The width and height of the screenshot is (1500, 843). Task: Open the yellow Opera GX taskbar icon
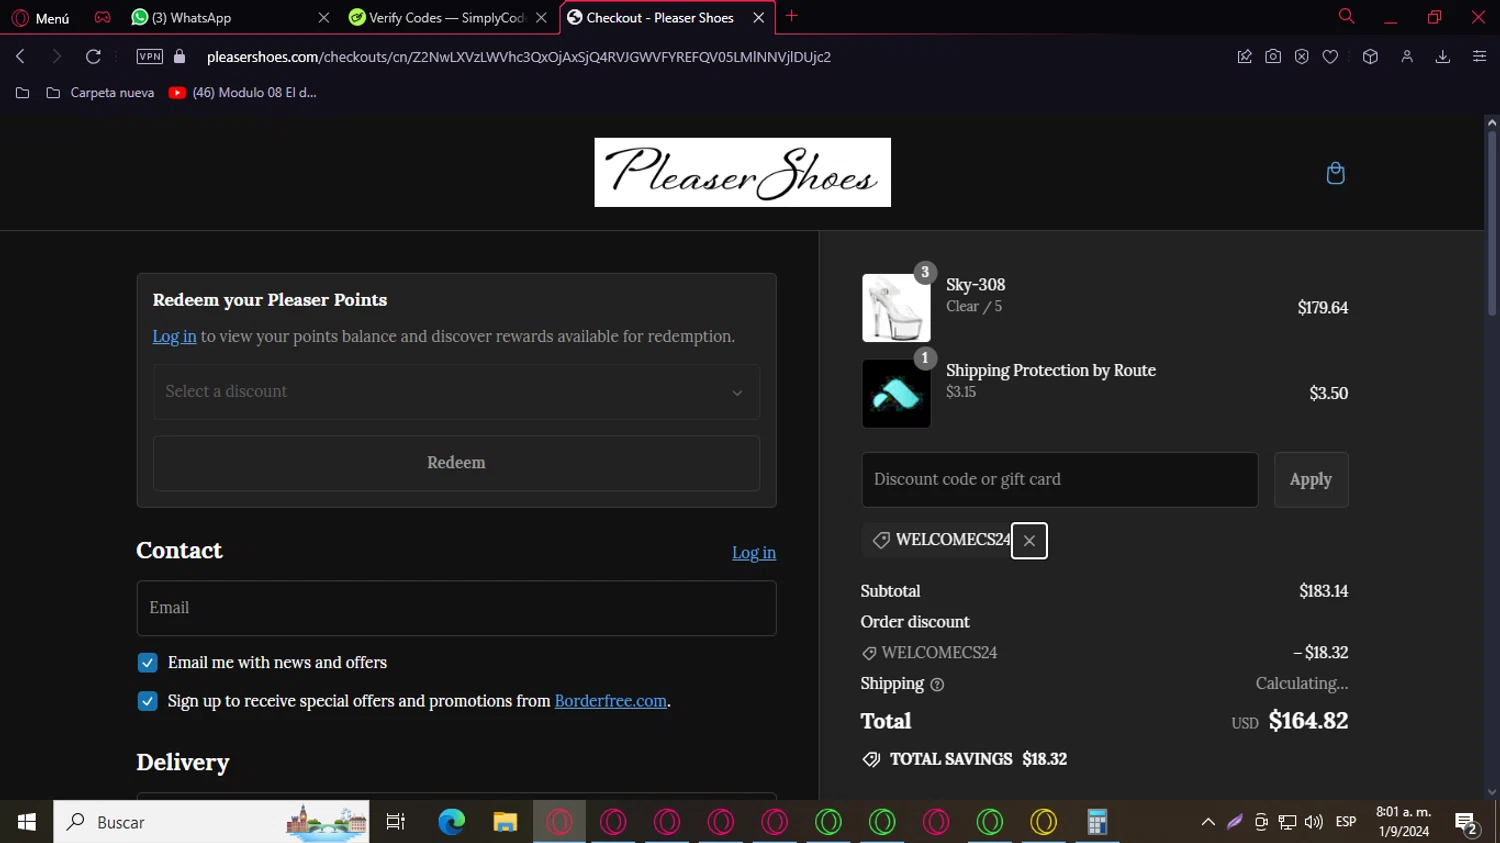pyautogui.click(x=1043, y=822)
